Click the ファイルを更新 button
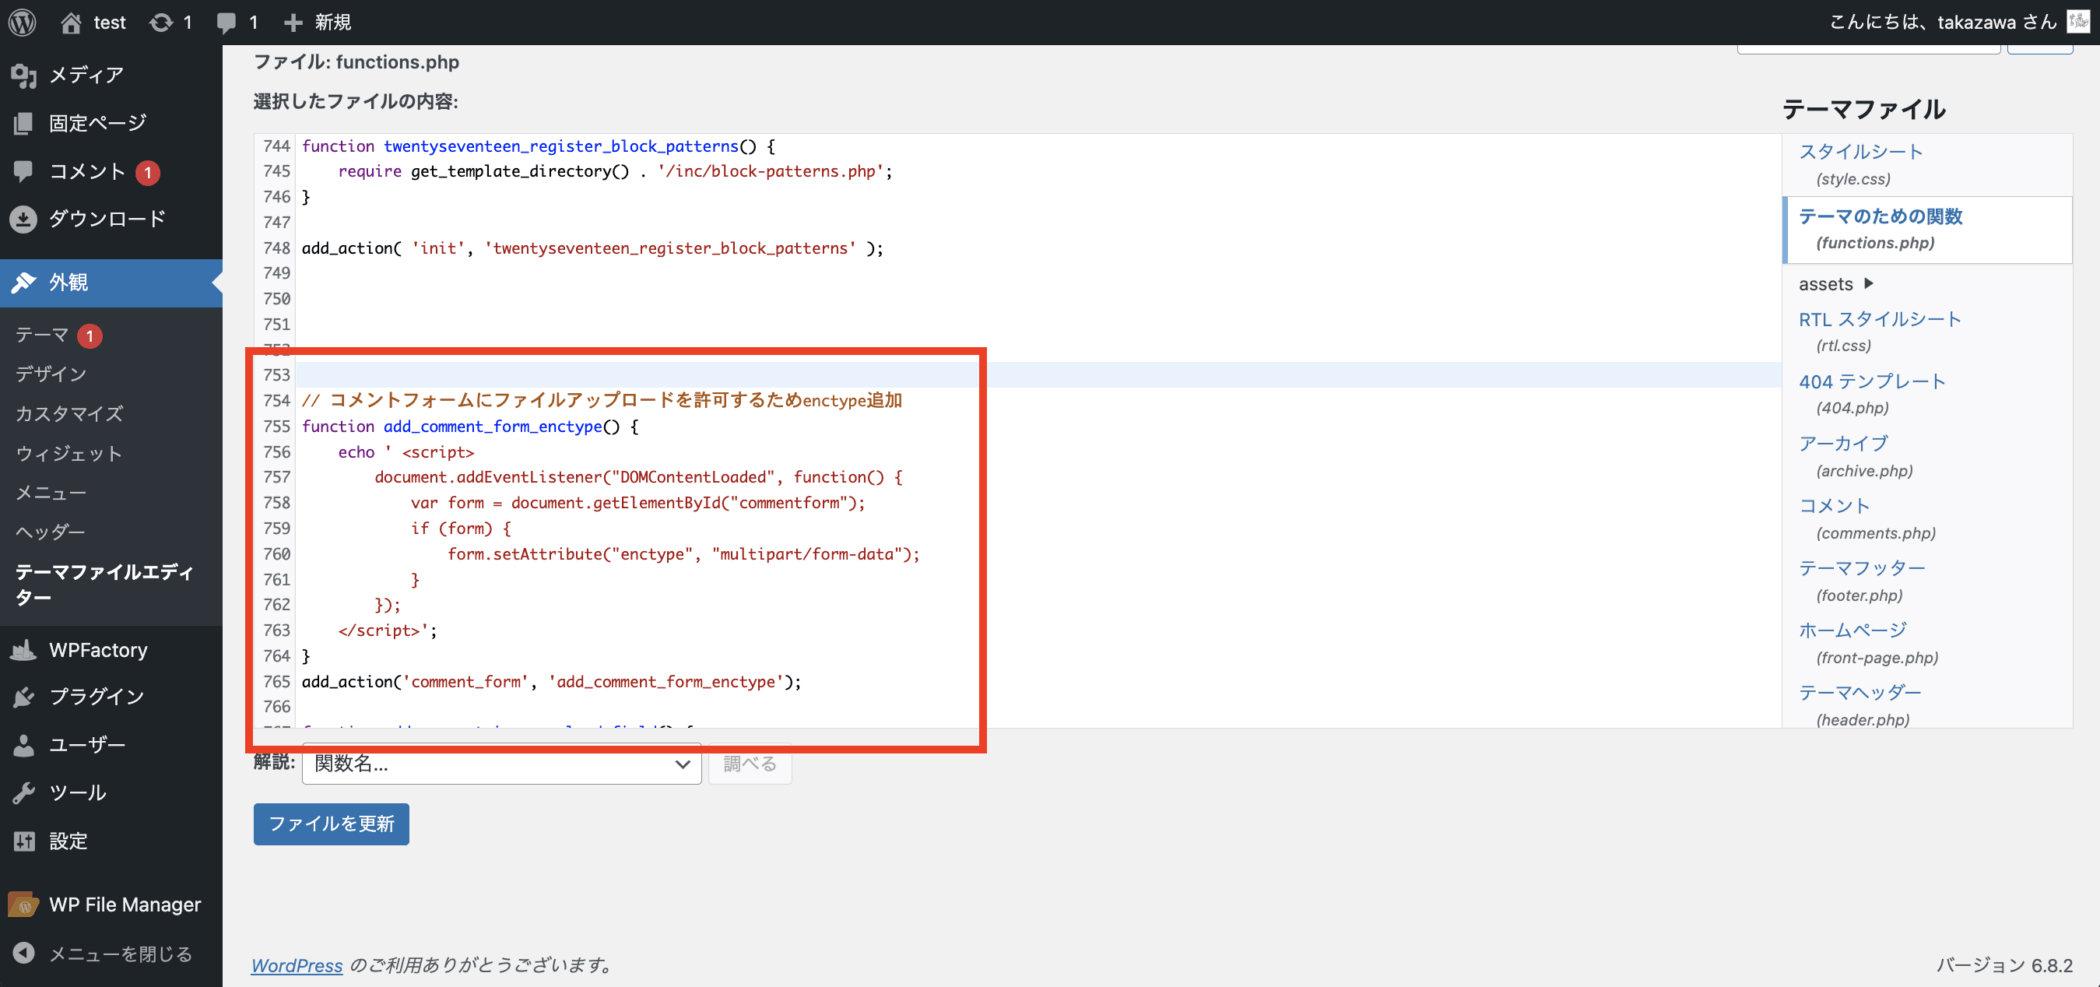 [331, 824]
